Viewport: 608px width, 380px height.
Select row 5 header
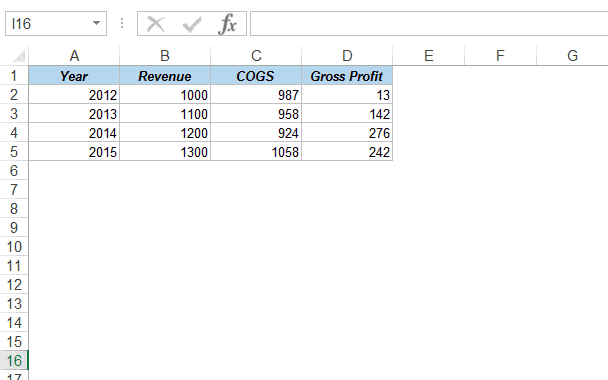coord(14,152)
